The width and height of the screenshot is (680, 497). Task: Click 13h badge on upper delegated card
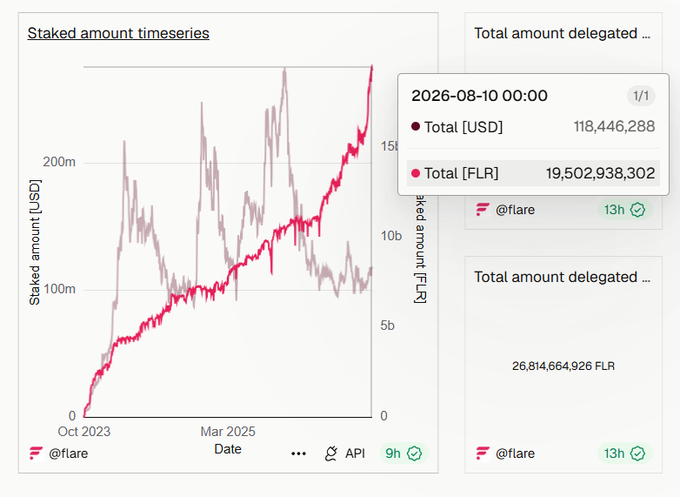(x=625, y=210)
